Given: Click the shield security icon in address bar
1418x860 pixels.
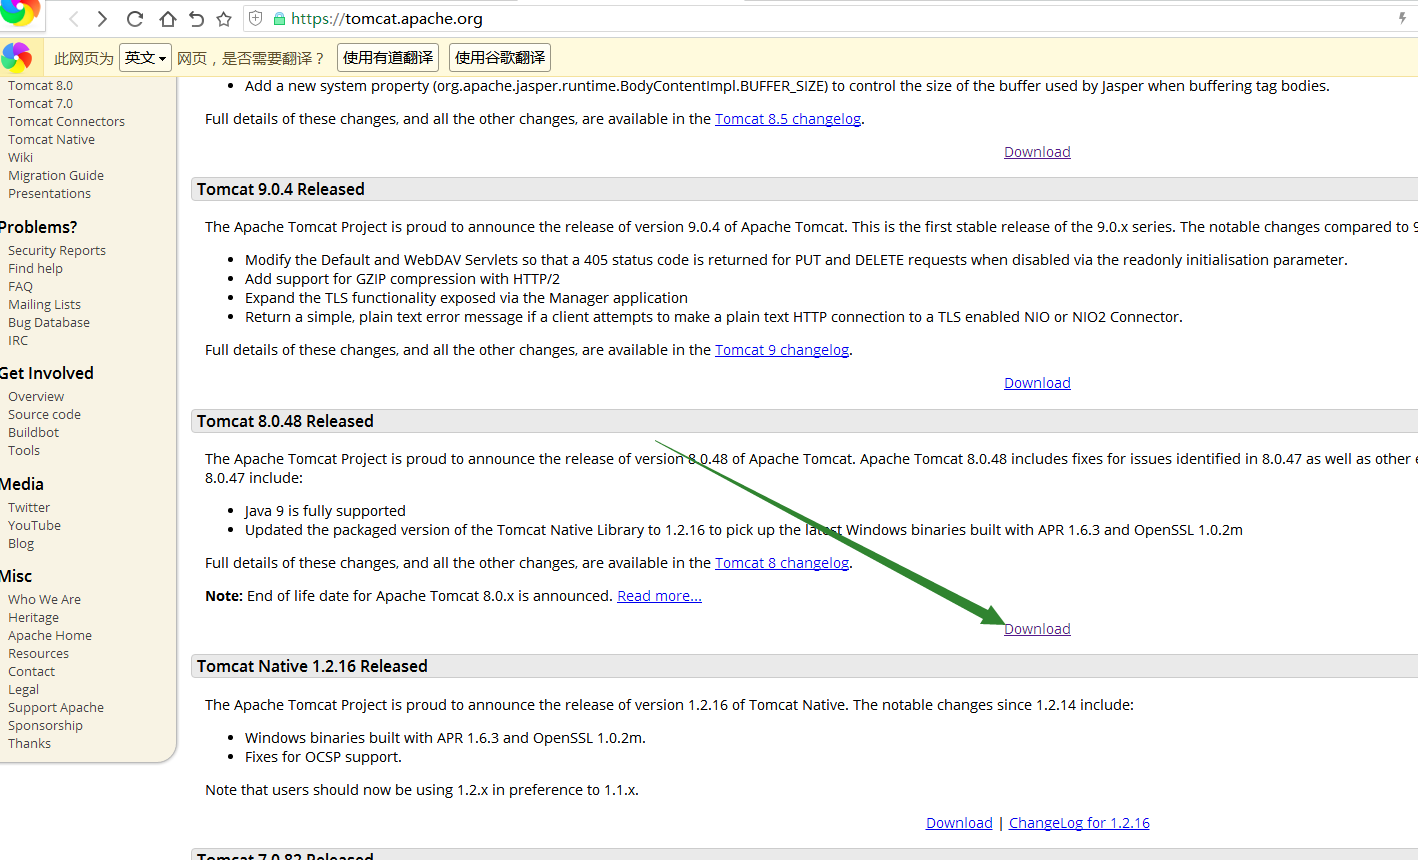Looking at the screenshot, I should (256, 19).
